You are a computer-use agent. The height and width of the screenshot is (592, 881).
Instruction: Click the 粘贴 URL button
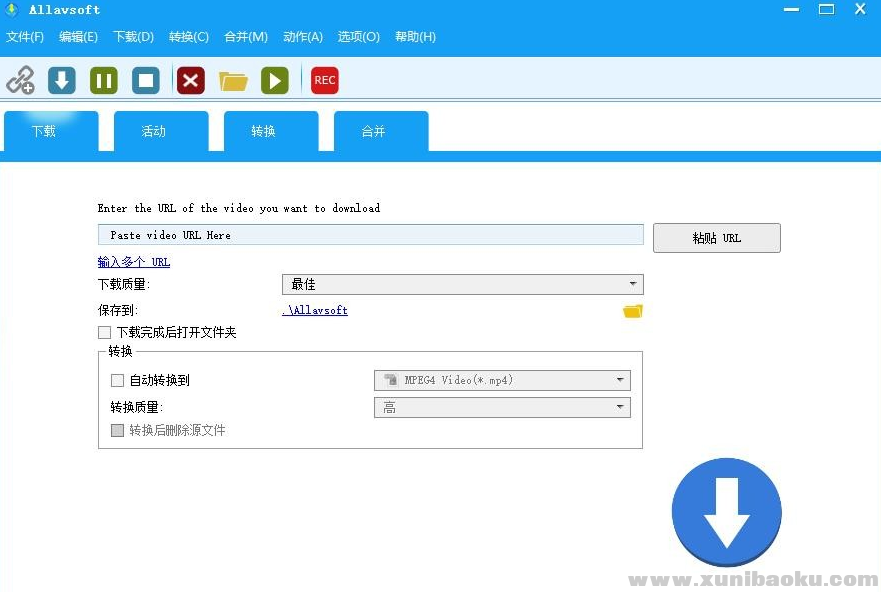click(716, 237)
